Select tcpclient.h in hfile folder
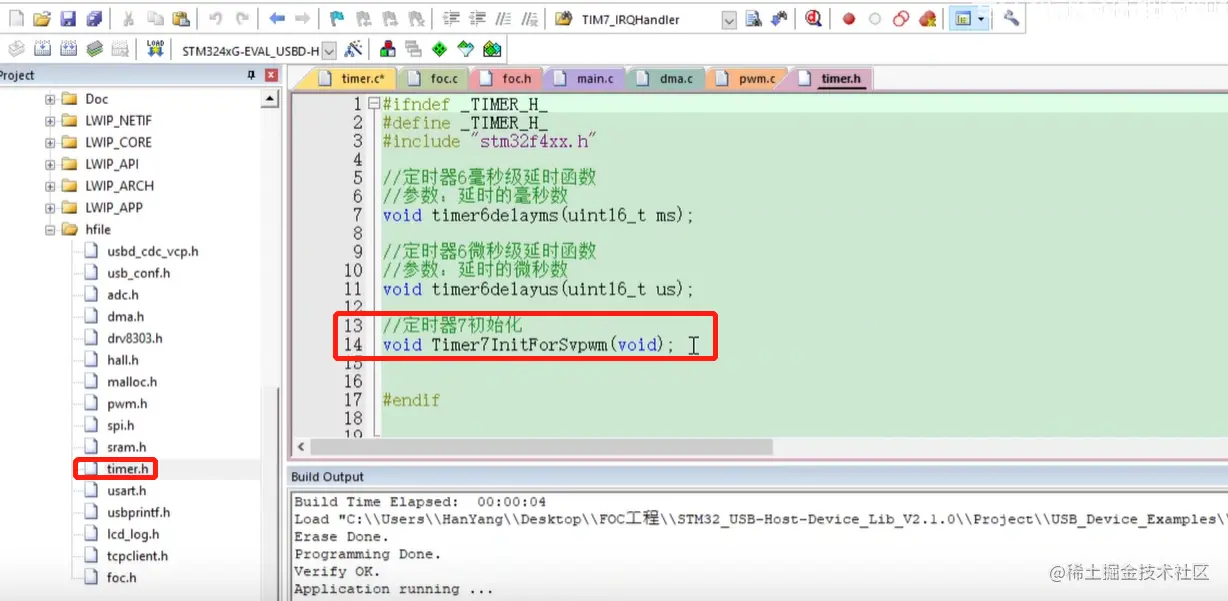This screenshot has height=601, width=1228. (x=137, y=556)
